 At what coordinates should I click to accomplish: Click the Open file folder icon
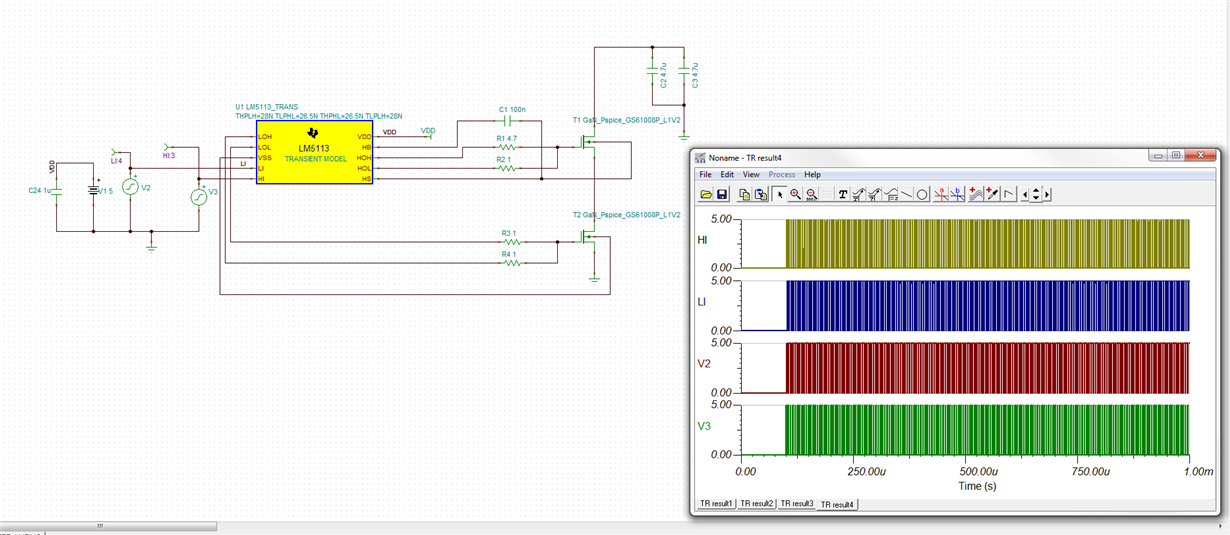(x=706, y=194)
